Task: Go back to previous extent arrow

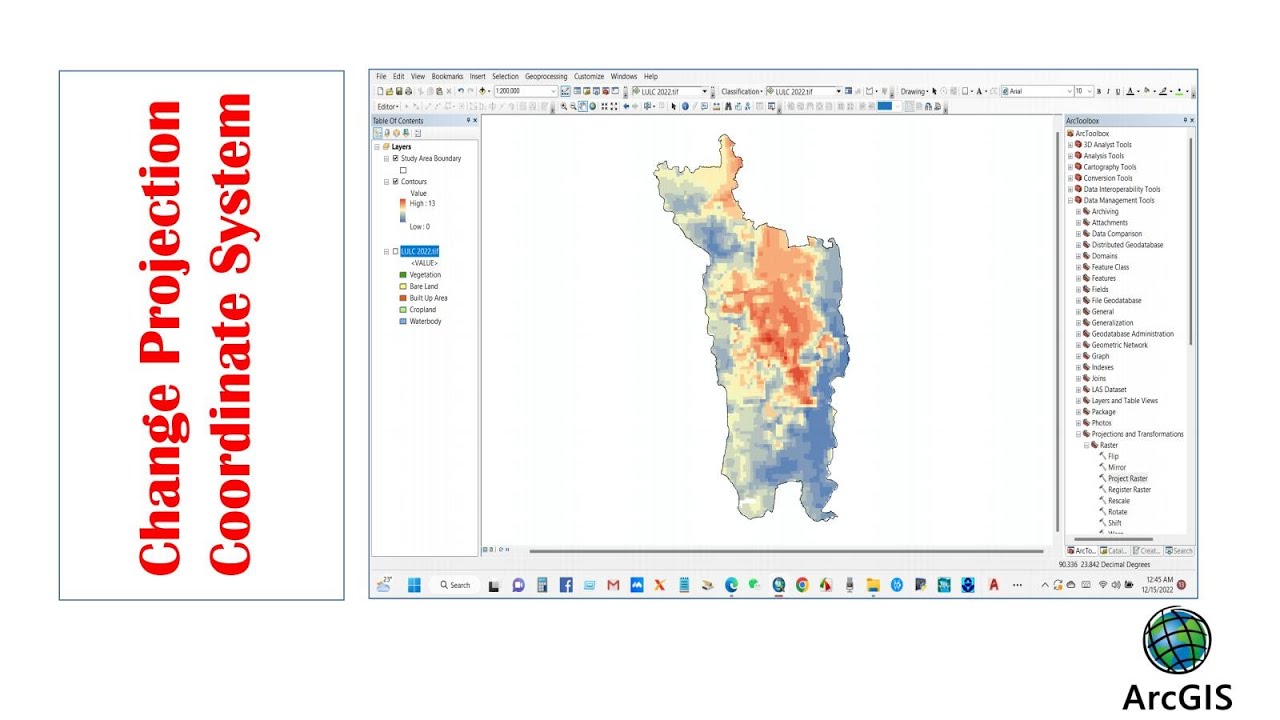Action: coord(626,106)
